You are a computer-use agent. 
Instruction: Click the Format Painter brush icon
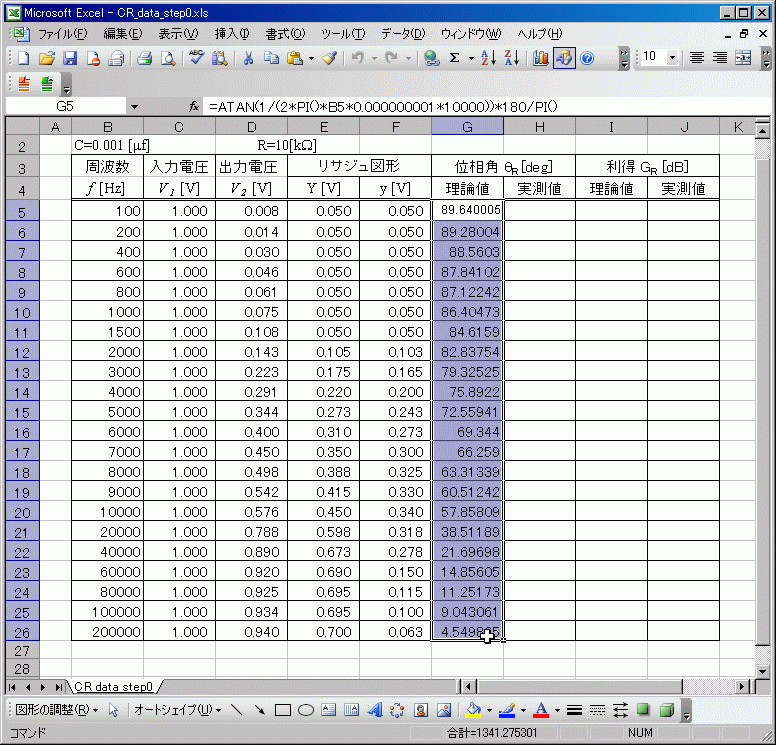(328, 58)
